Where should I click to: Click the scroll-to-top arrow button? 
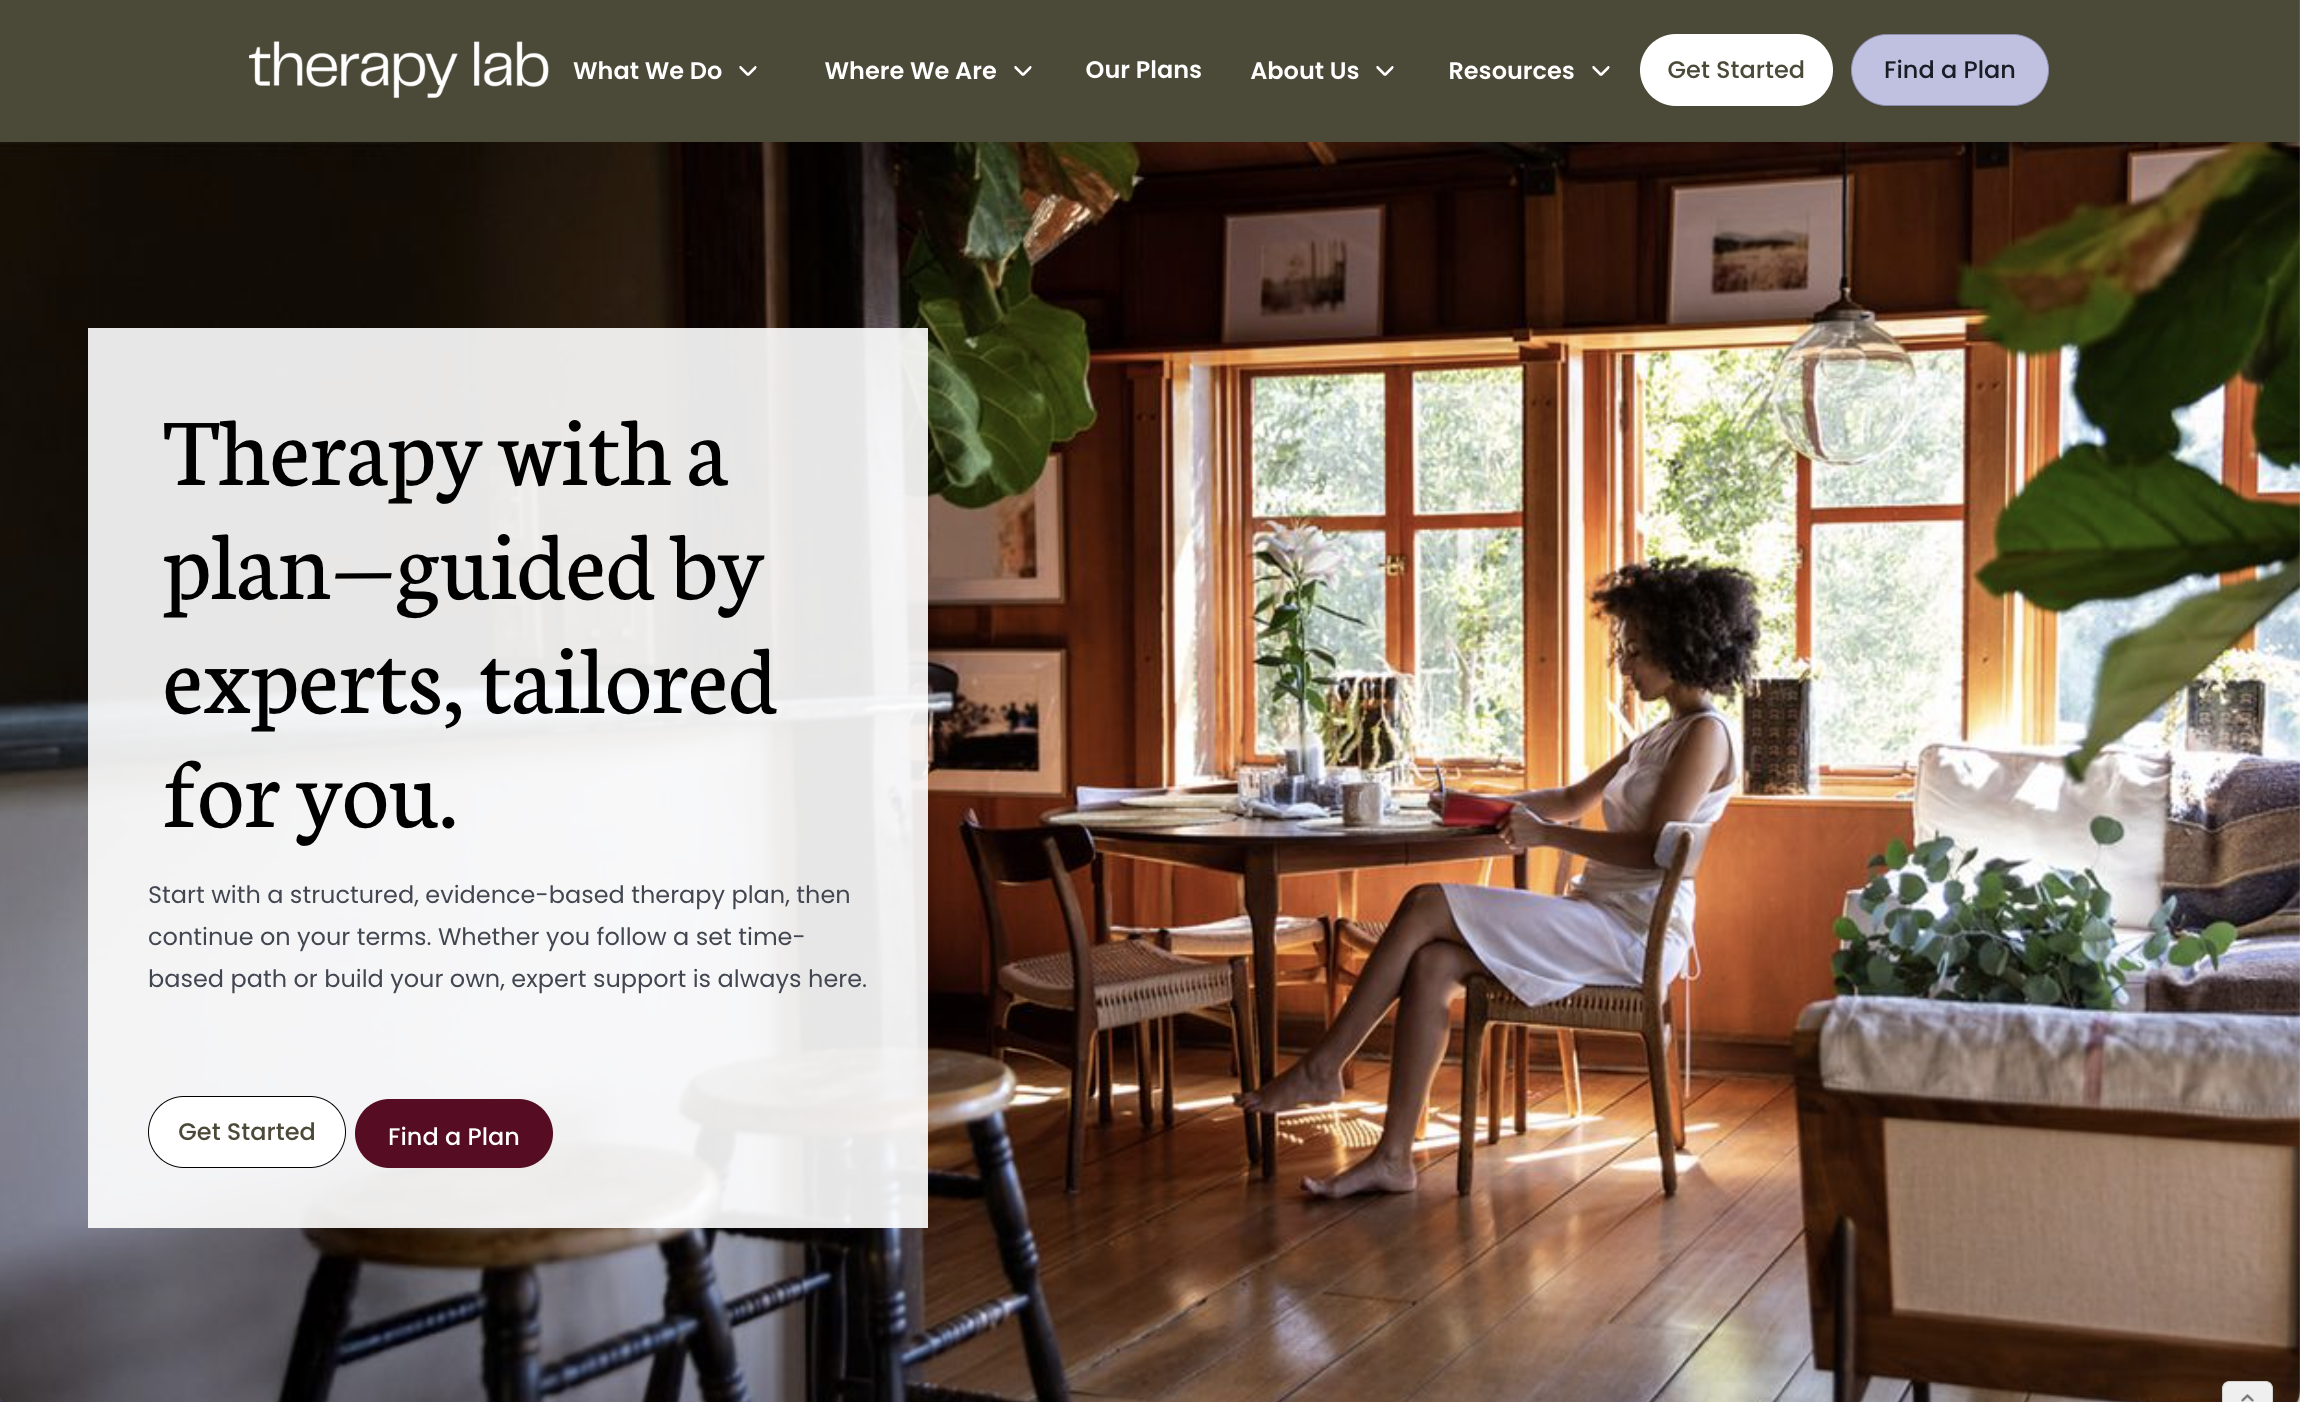[x=2247, y=1394]
